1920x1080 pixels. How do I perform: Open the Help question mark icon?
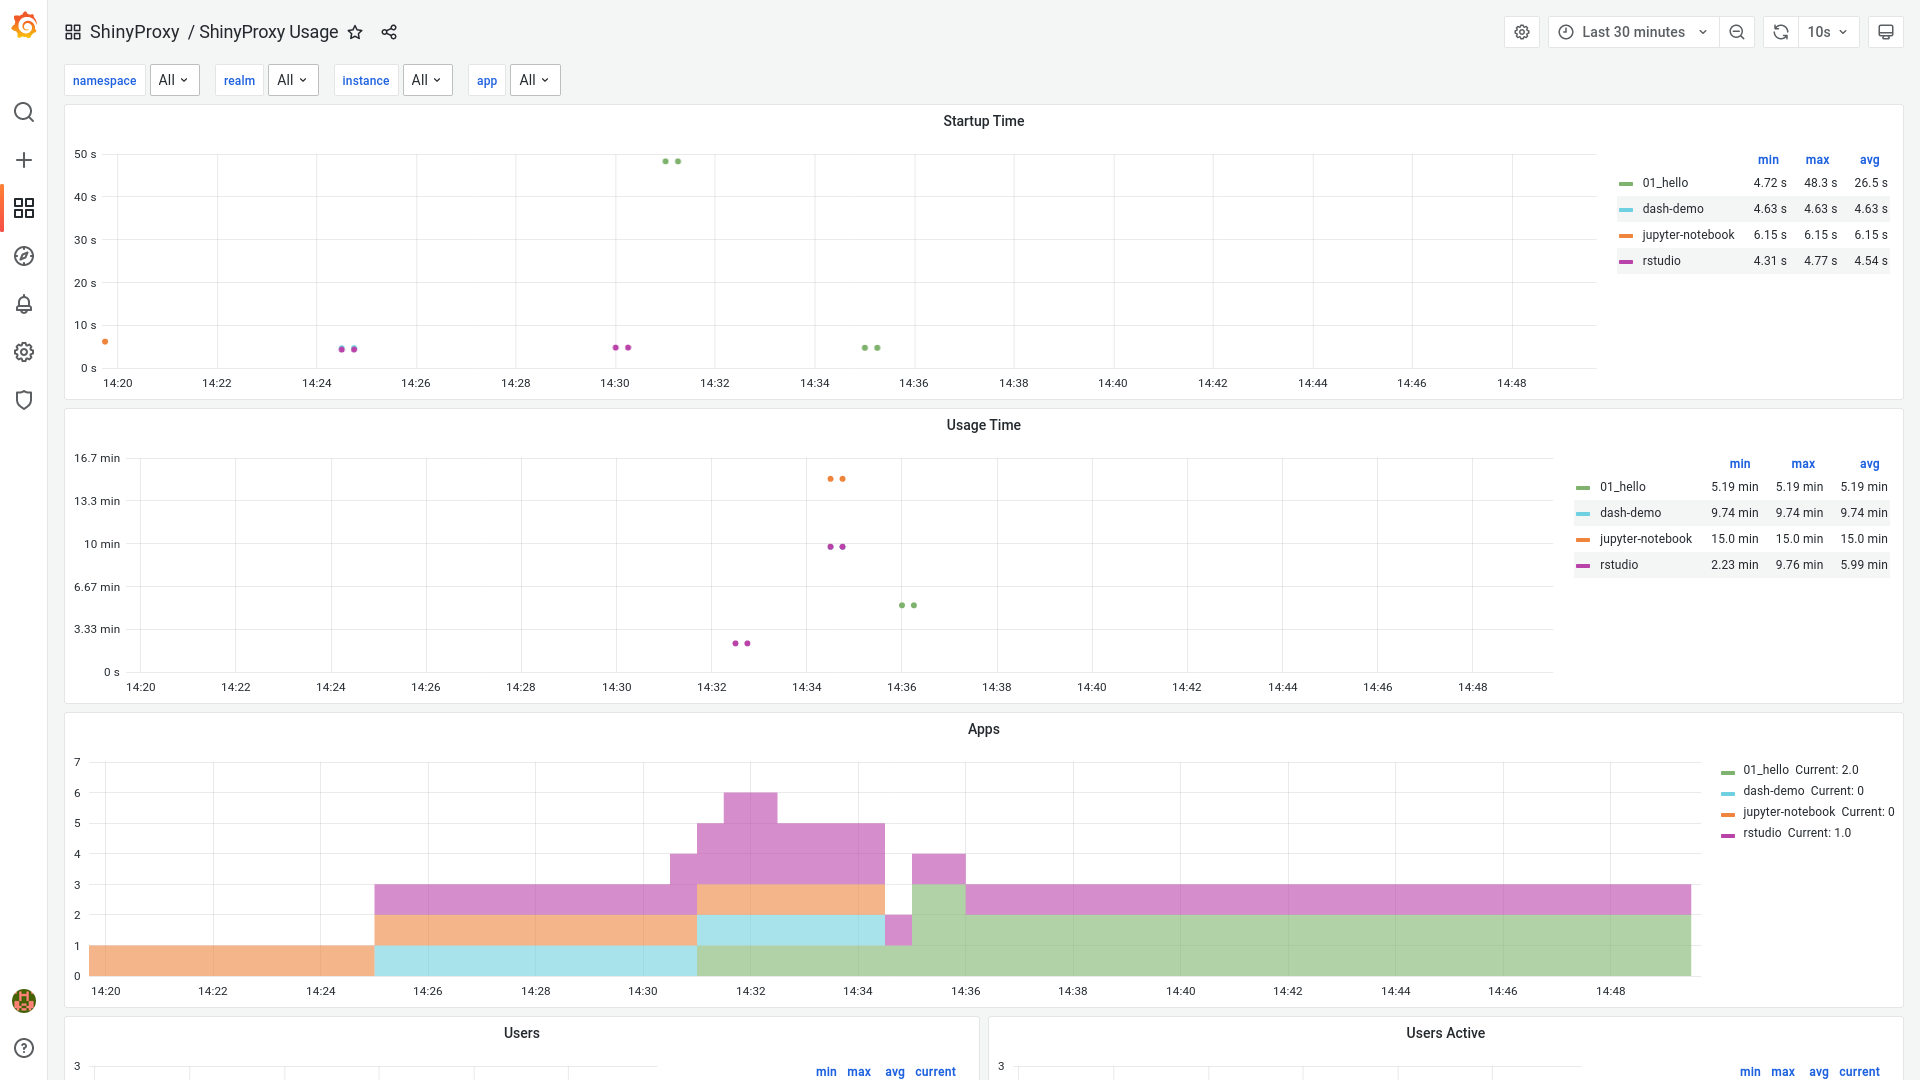point(24,1048)
